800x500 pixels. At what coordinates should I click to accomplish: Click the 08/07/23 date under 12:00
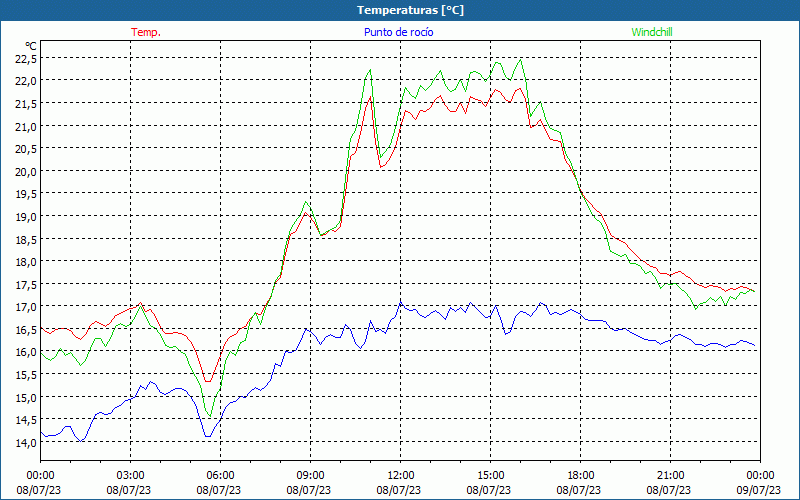point(399,490)
